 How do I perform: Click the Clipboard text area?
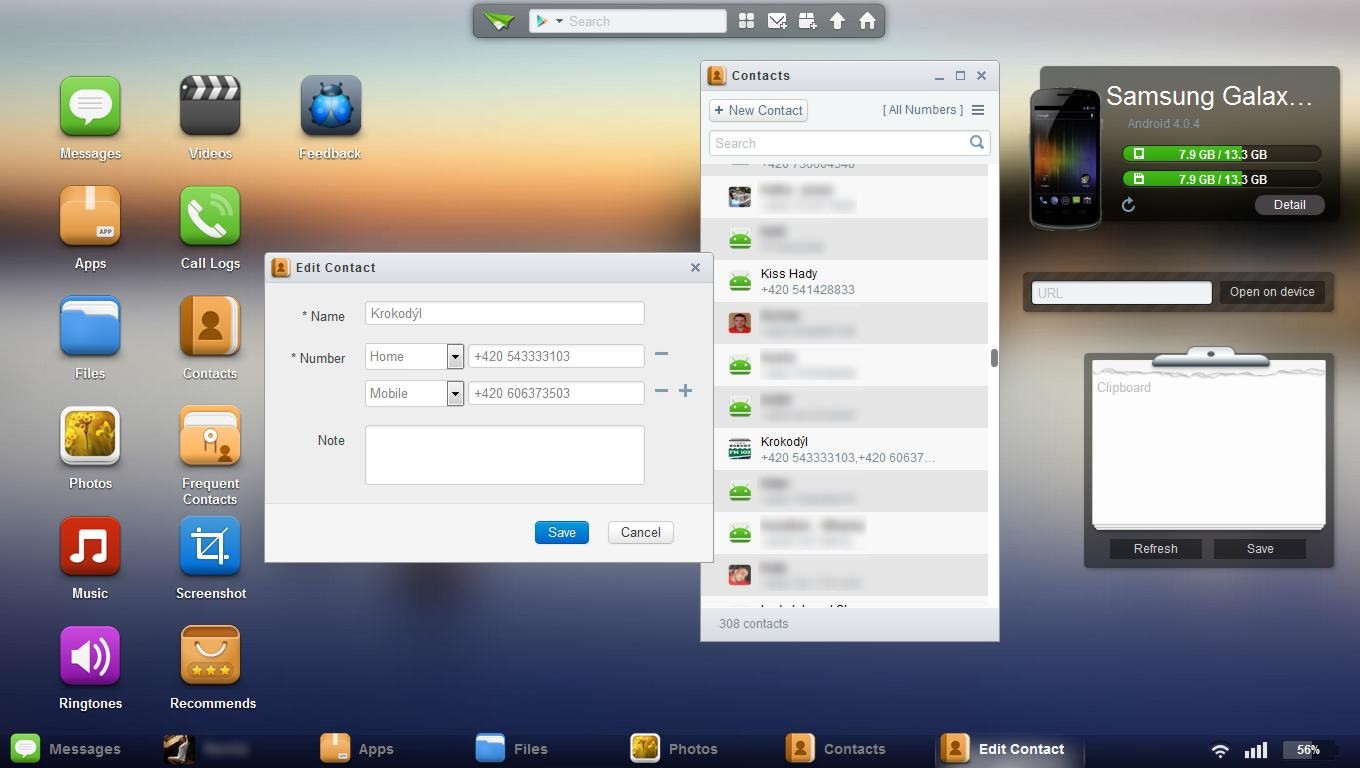tap(1208, 450)
